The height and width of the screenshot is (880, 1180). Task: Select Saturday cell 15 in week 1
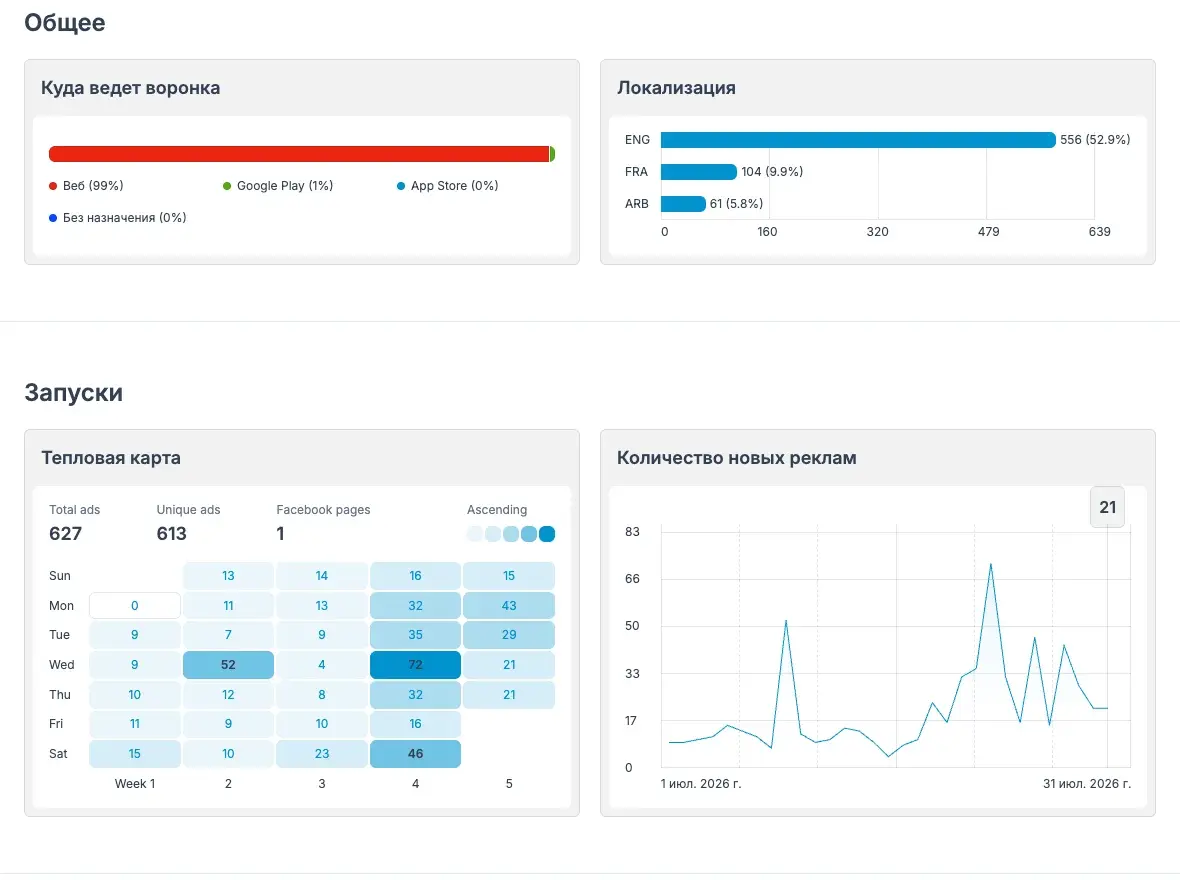pos(135,754)
